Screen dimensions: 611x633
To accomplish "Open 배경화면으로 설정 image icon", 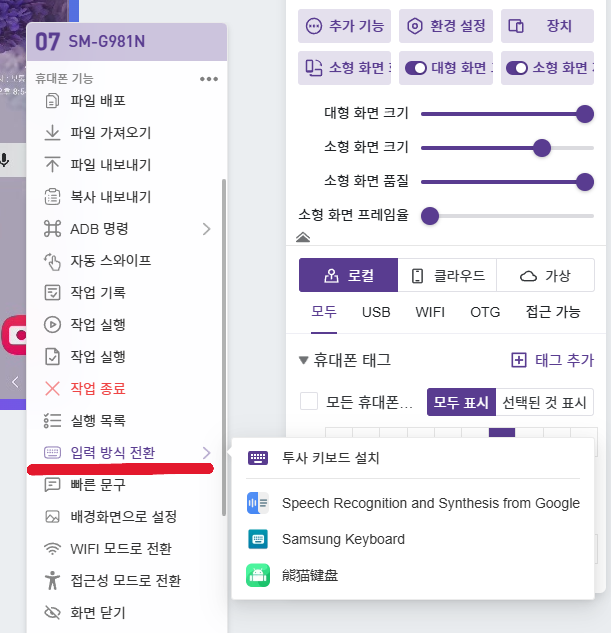I will (x=53, y=517).
